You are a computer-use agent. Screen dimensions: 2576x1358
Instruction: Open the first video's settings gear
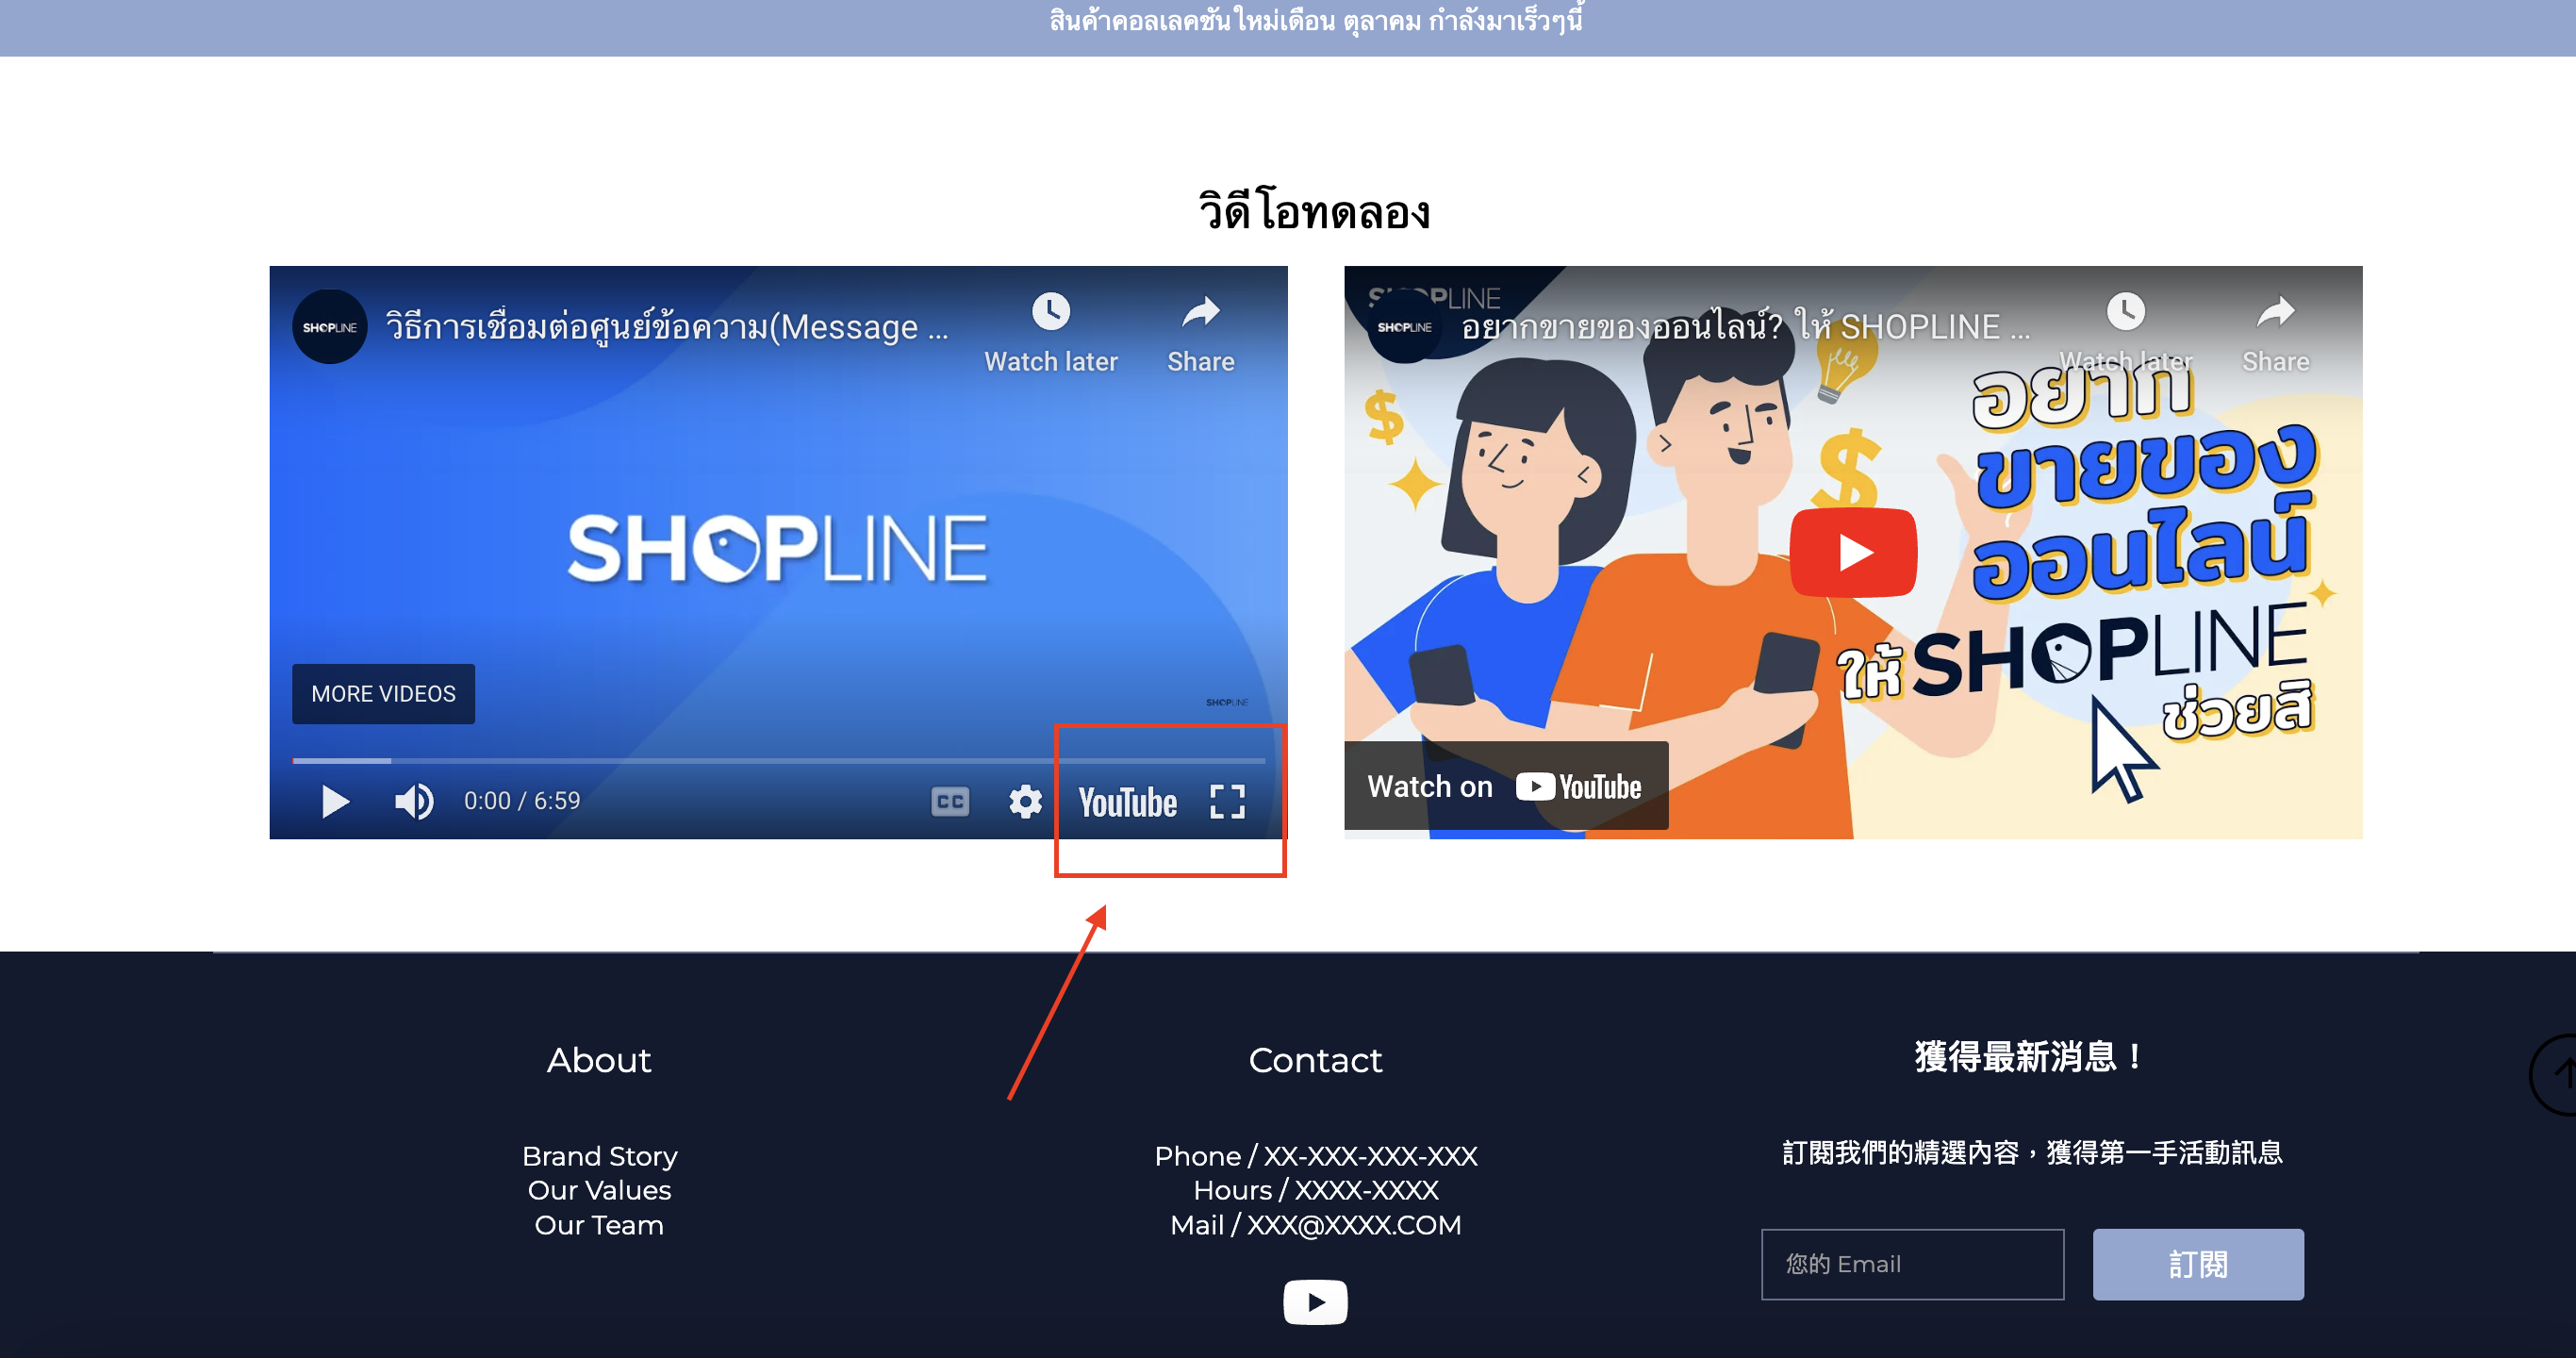point(1025,801)
